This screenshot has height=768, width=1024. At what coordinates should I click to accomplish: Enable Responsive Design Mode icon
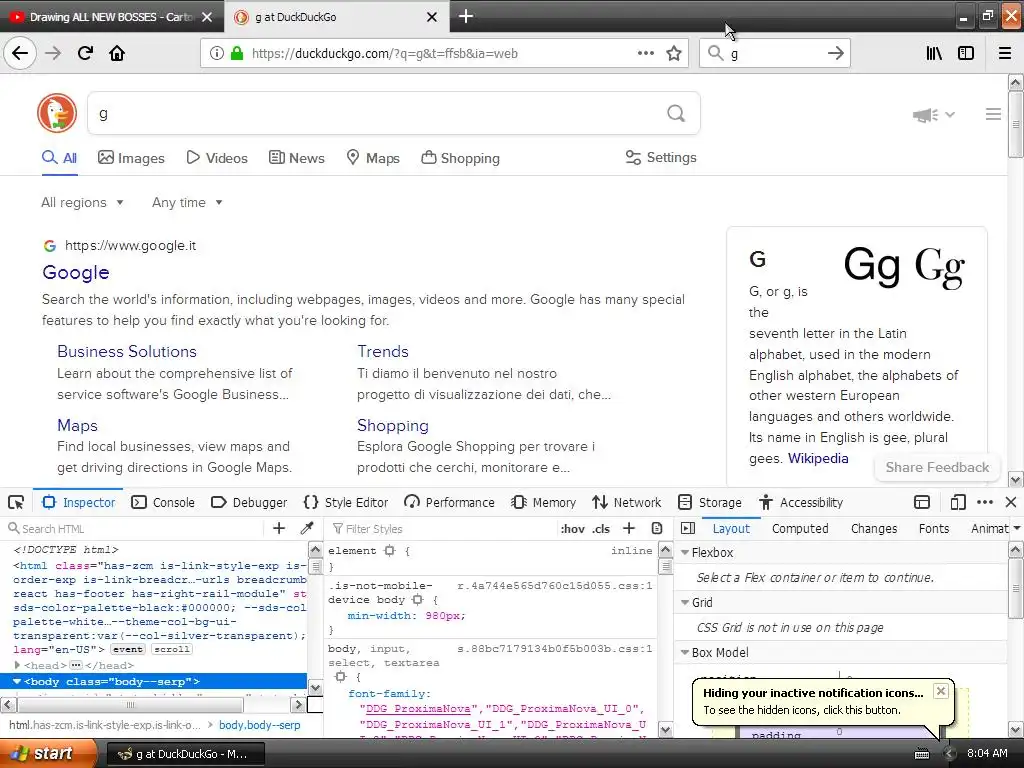tap(957, 502)
